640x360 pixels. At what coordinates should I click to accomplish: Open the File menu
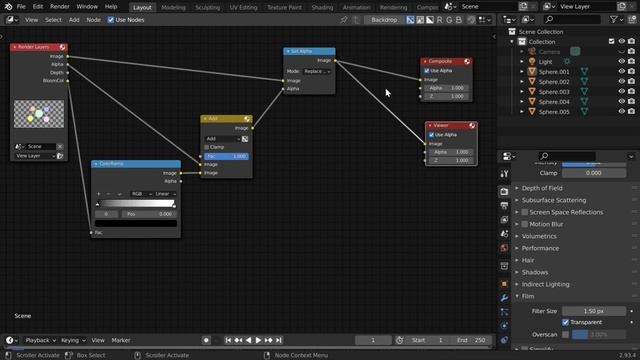pos(21,7)
